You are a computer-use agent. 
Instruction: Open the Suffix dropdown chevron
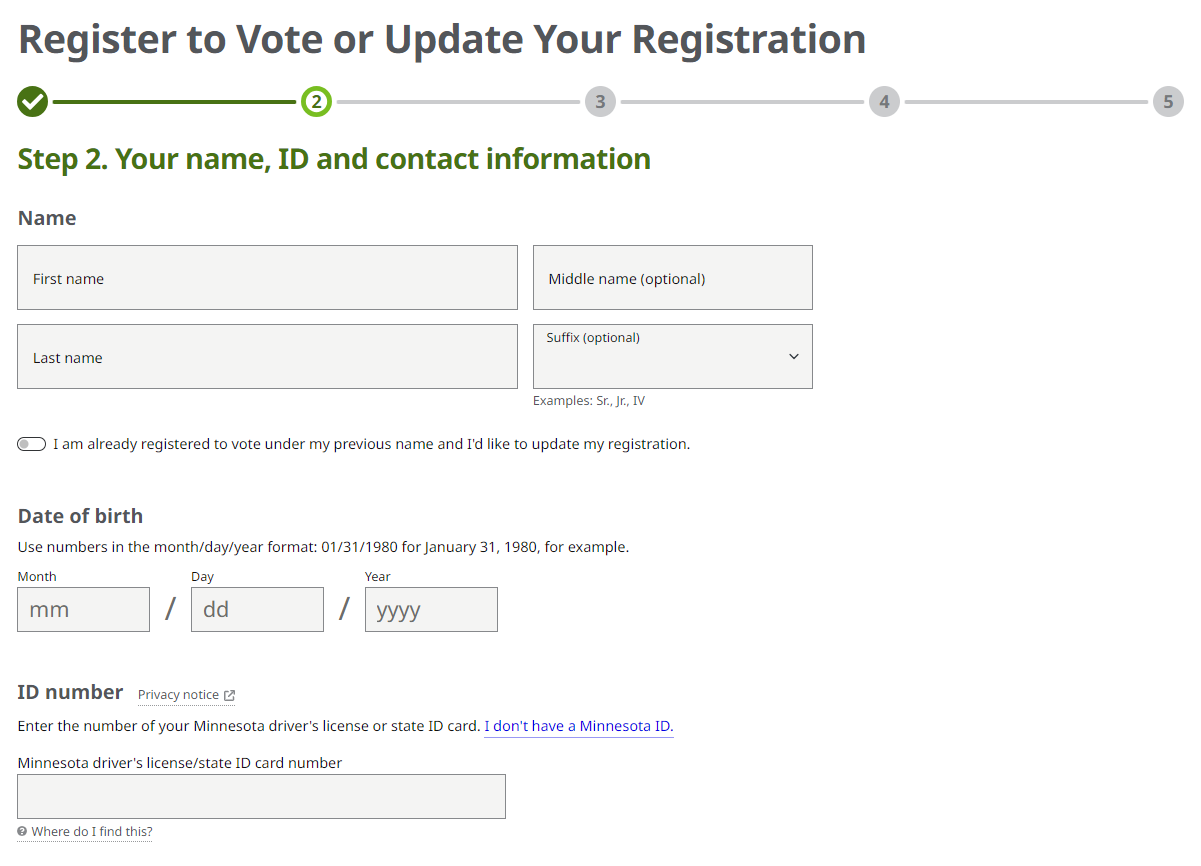(794, 356)
